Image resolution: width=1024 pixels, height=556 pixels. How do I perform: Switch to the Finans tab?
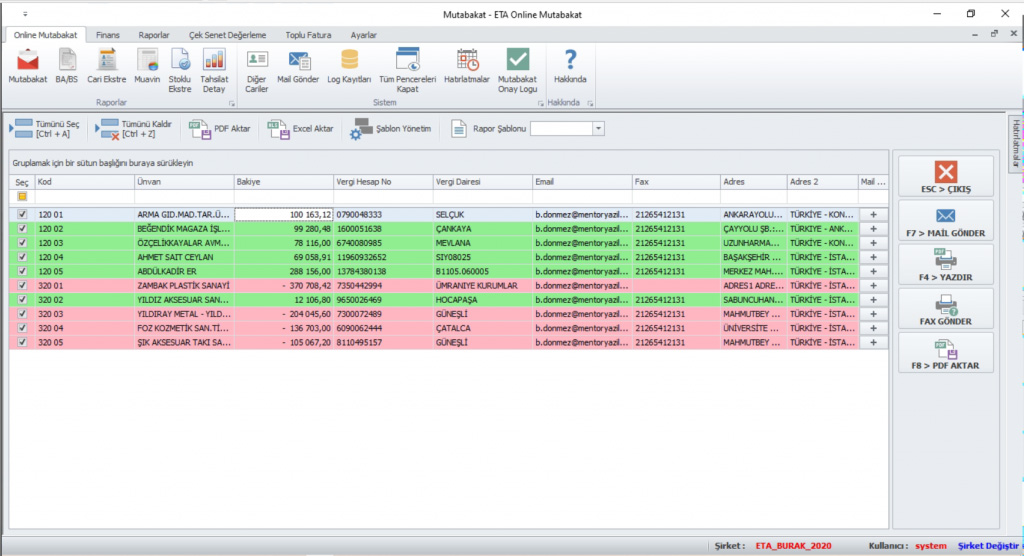pyautogui.click(x=108, y=35)
